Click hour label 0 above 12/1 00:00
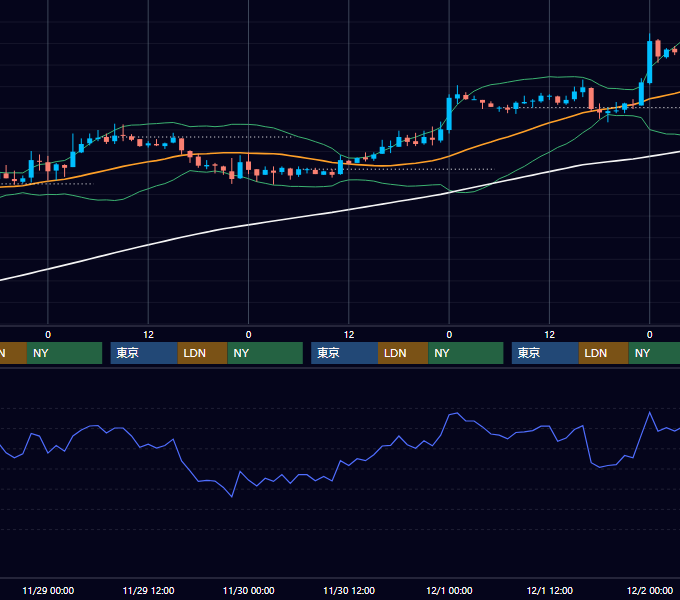 pyautogui.click(x=449, y=335)
